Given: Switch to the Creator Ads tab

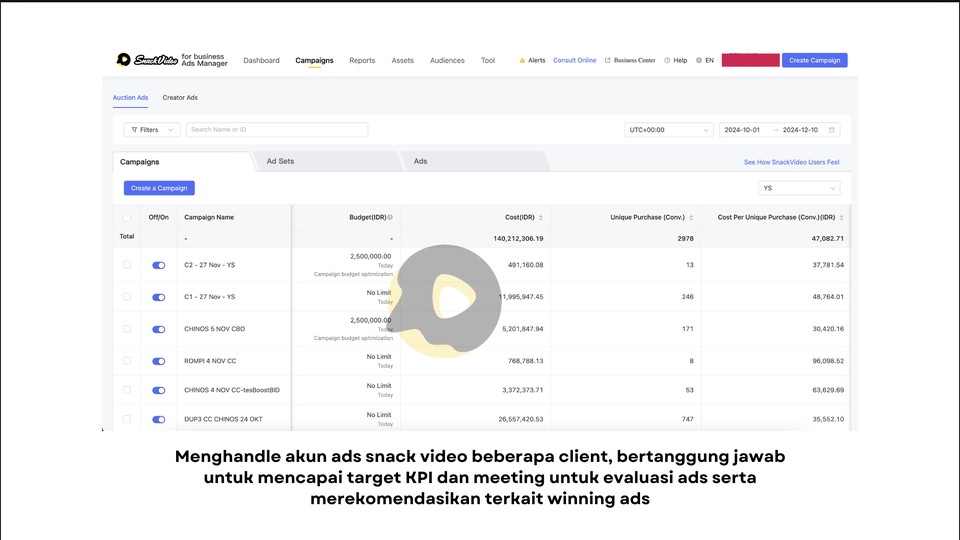Looking at the screenshot, I should [180, 97].
